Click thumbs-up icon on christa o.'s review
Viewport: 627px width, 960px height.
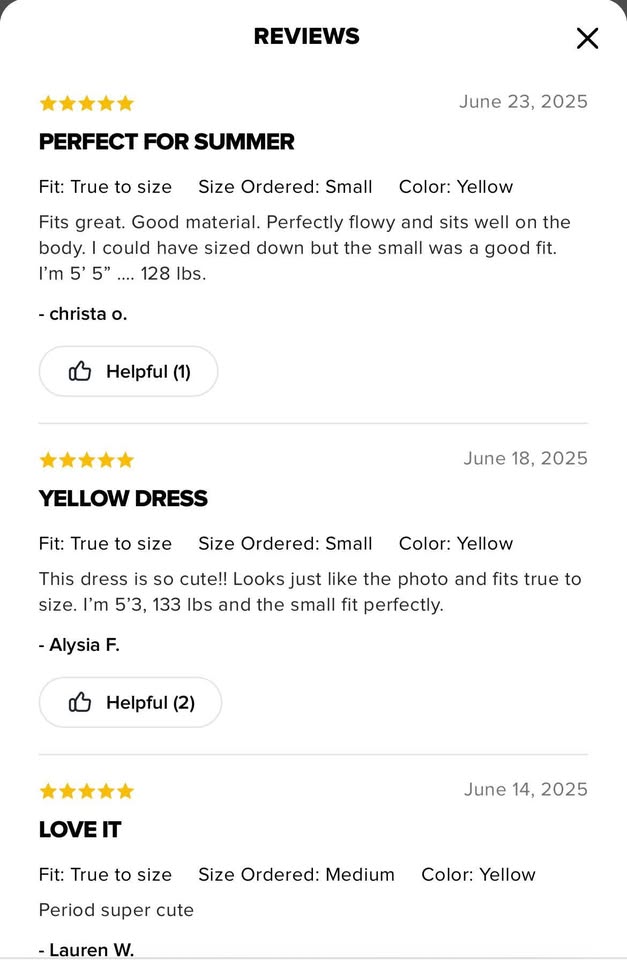coord(80,372)
